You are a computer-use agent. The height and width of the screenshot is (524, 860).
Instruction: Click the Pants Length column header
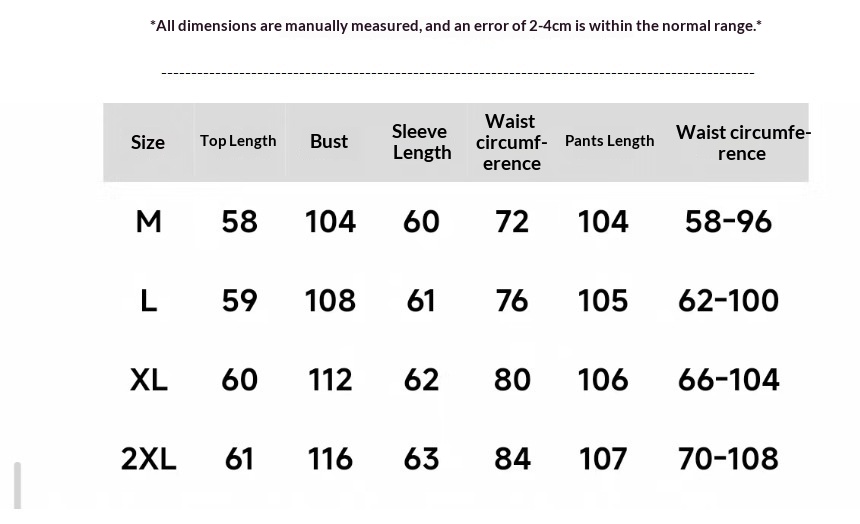pyautogui.click(x=609, y=141)
